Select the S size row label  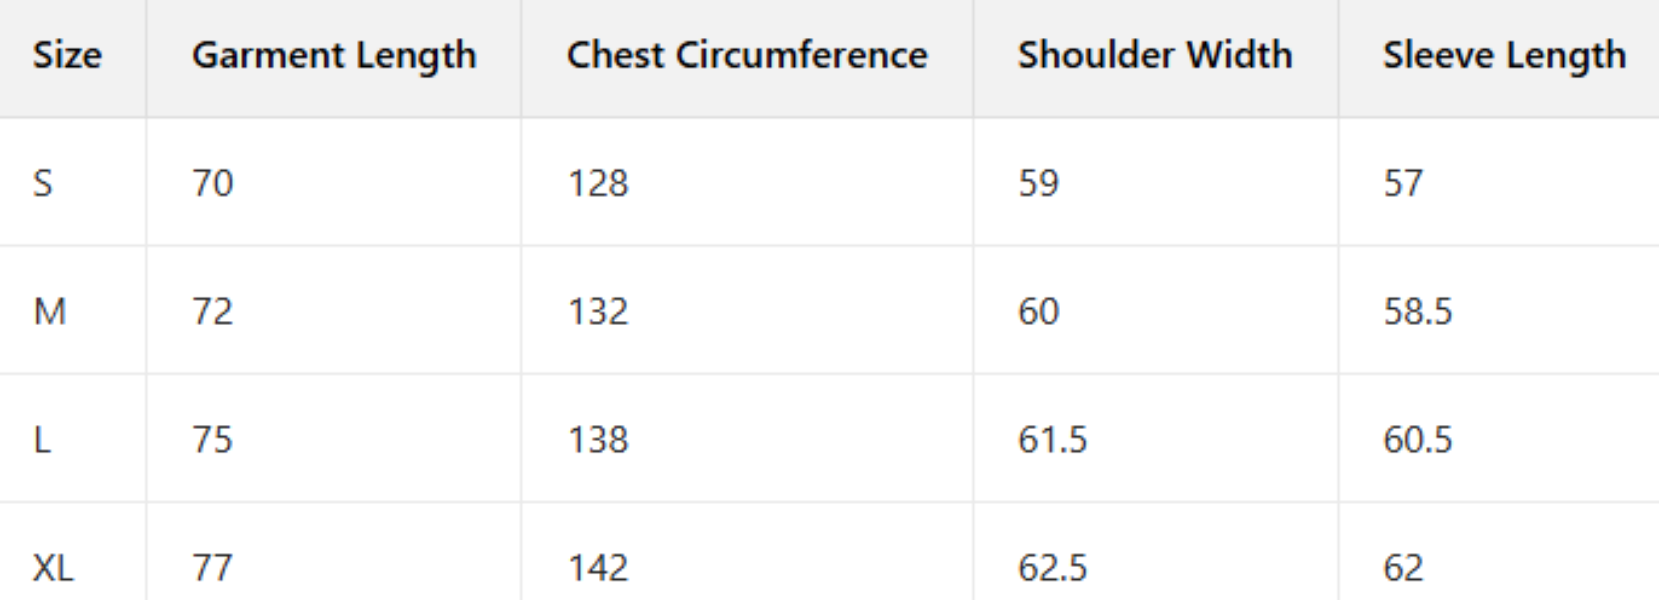pos(43,183)
